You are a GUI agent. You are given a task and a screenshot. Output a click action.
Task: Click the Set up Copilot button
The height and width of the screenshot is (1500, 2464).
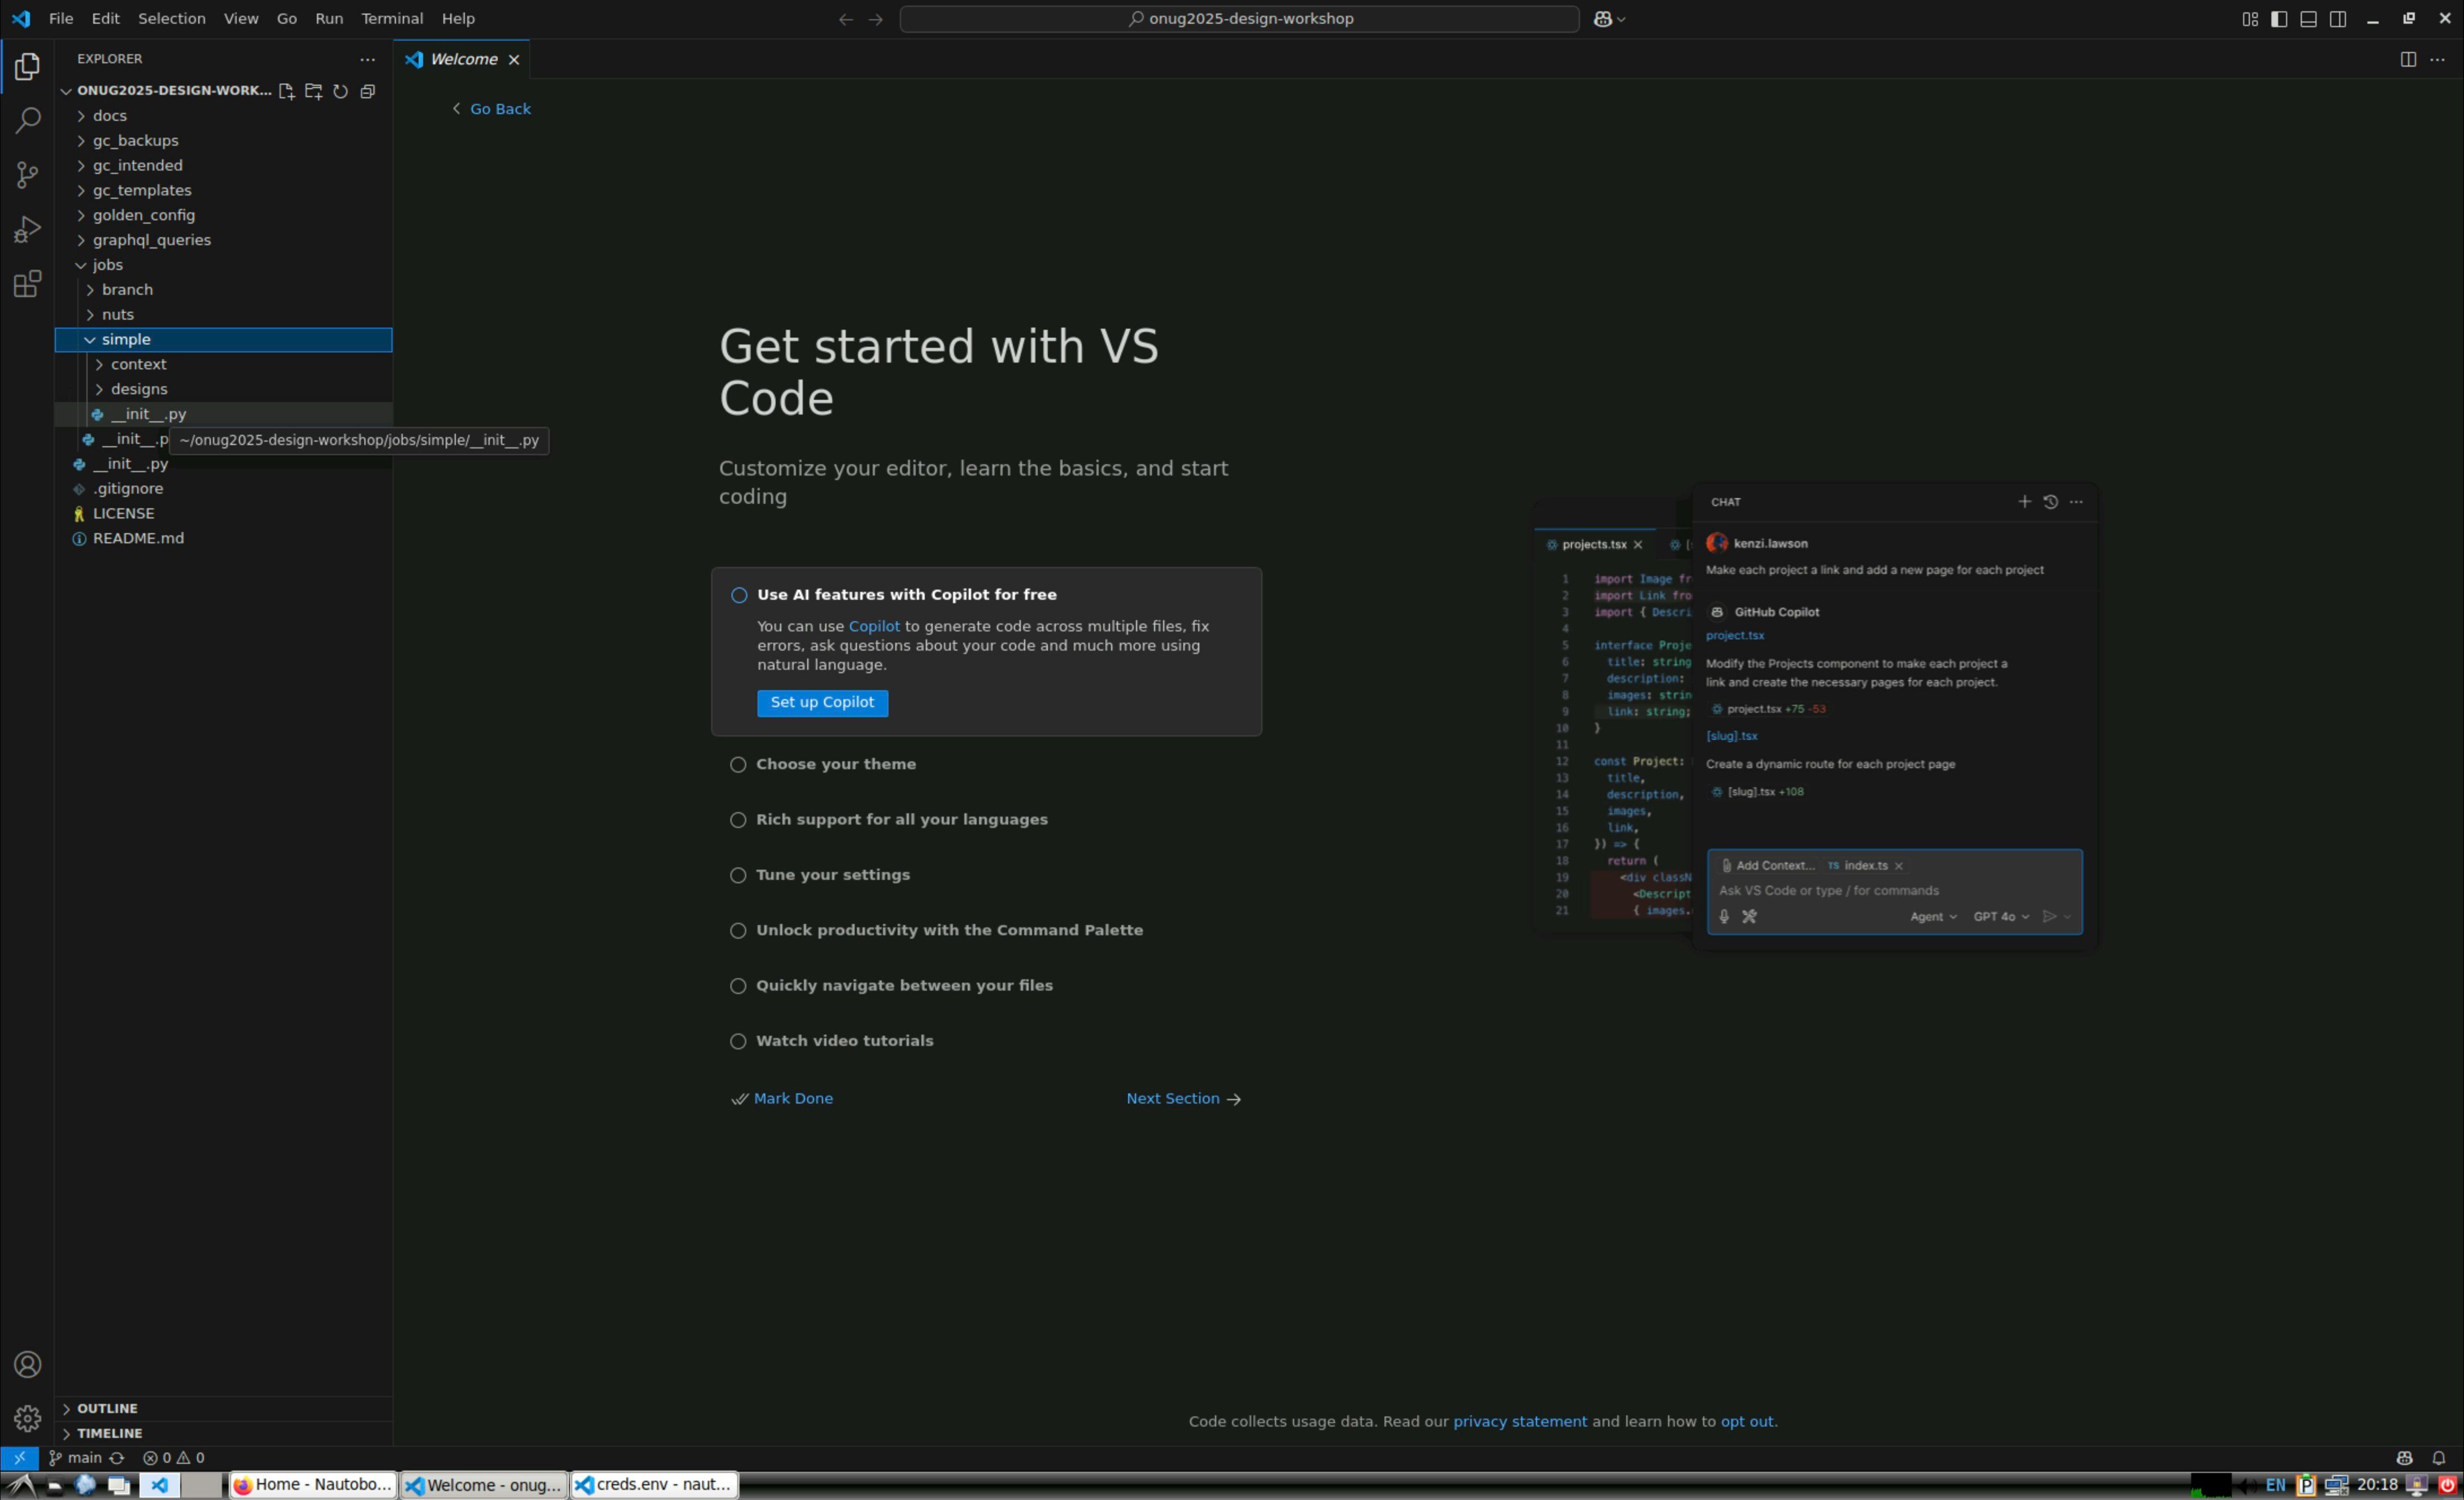click(x=821, y=703)
